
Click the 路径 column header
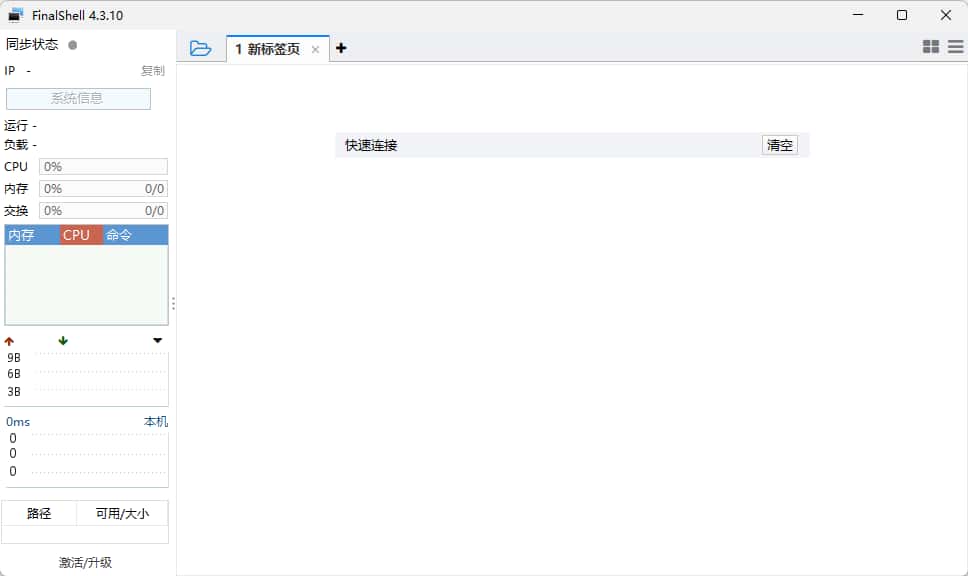tap(39, 513)
